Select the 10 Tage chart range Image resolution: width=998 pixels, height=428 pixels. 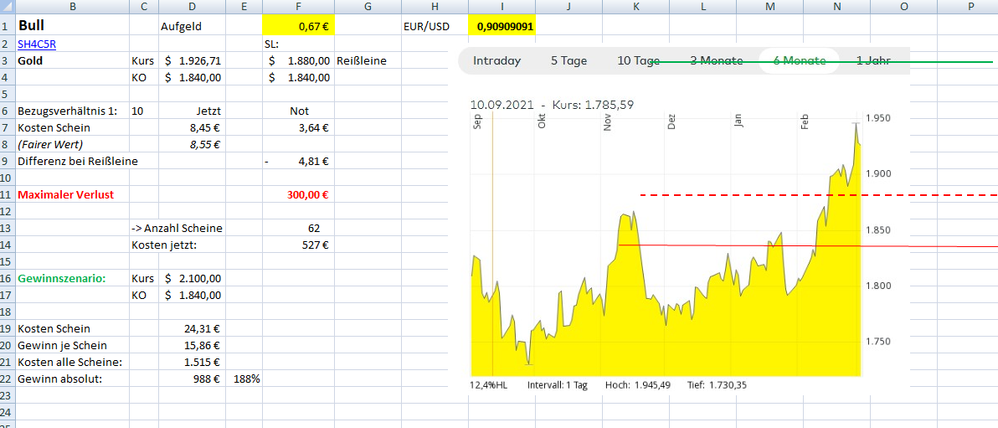638,60
